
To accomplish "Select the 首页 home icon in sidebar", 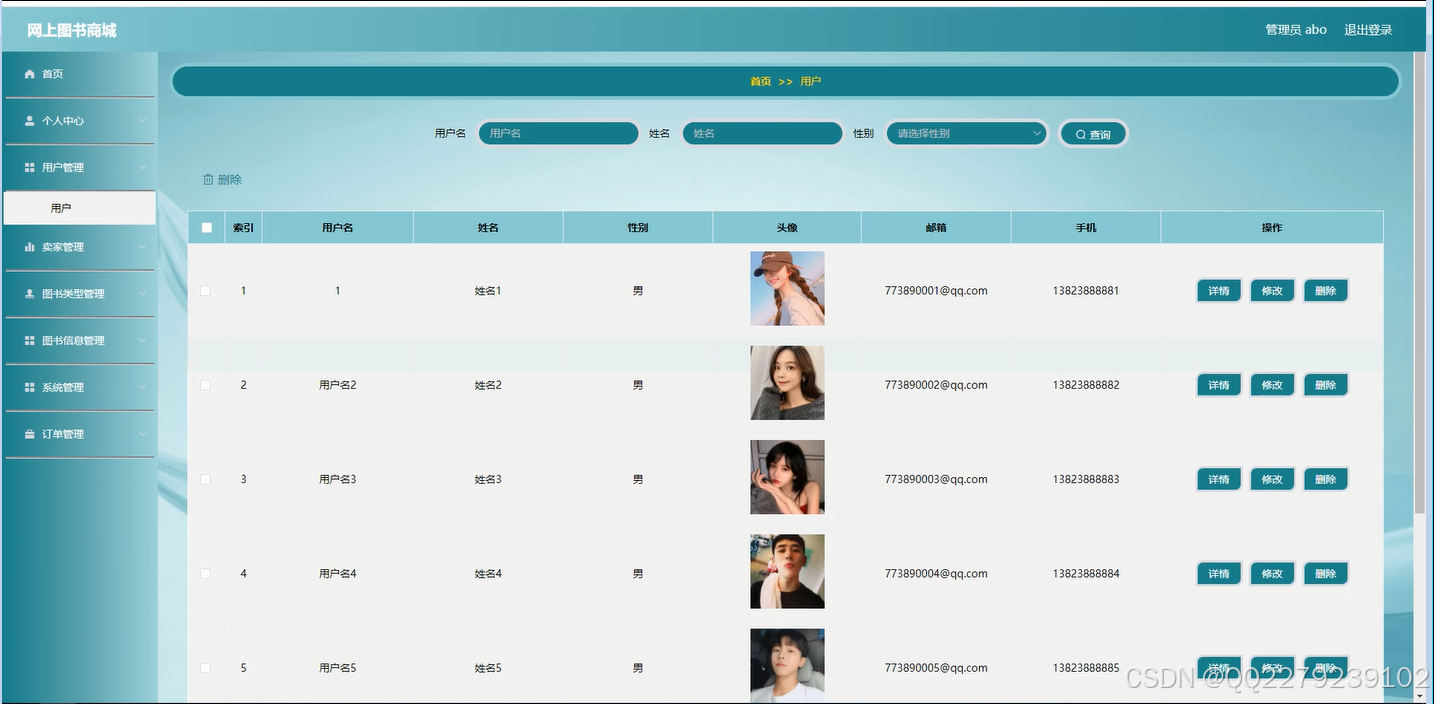I will tap(29, 73).
